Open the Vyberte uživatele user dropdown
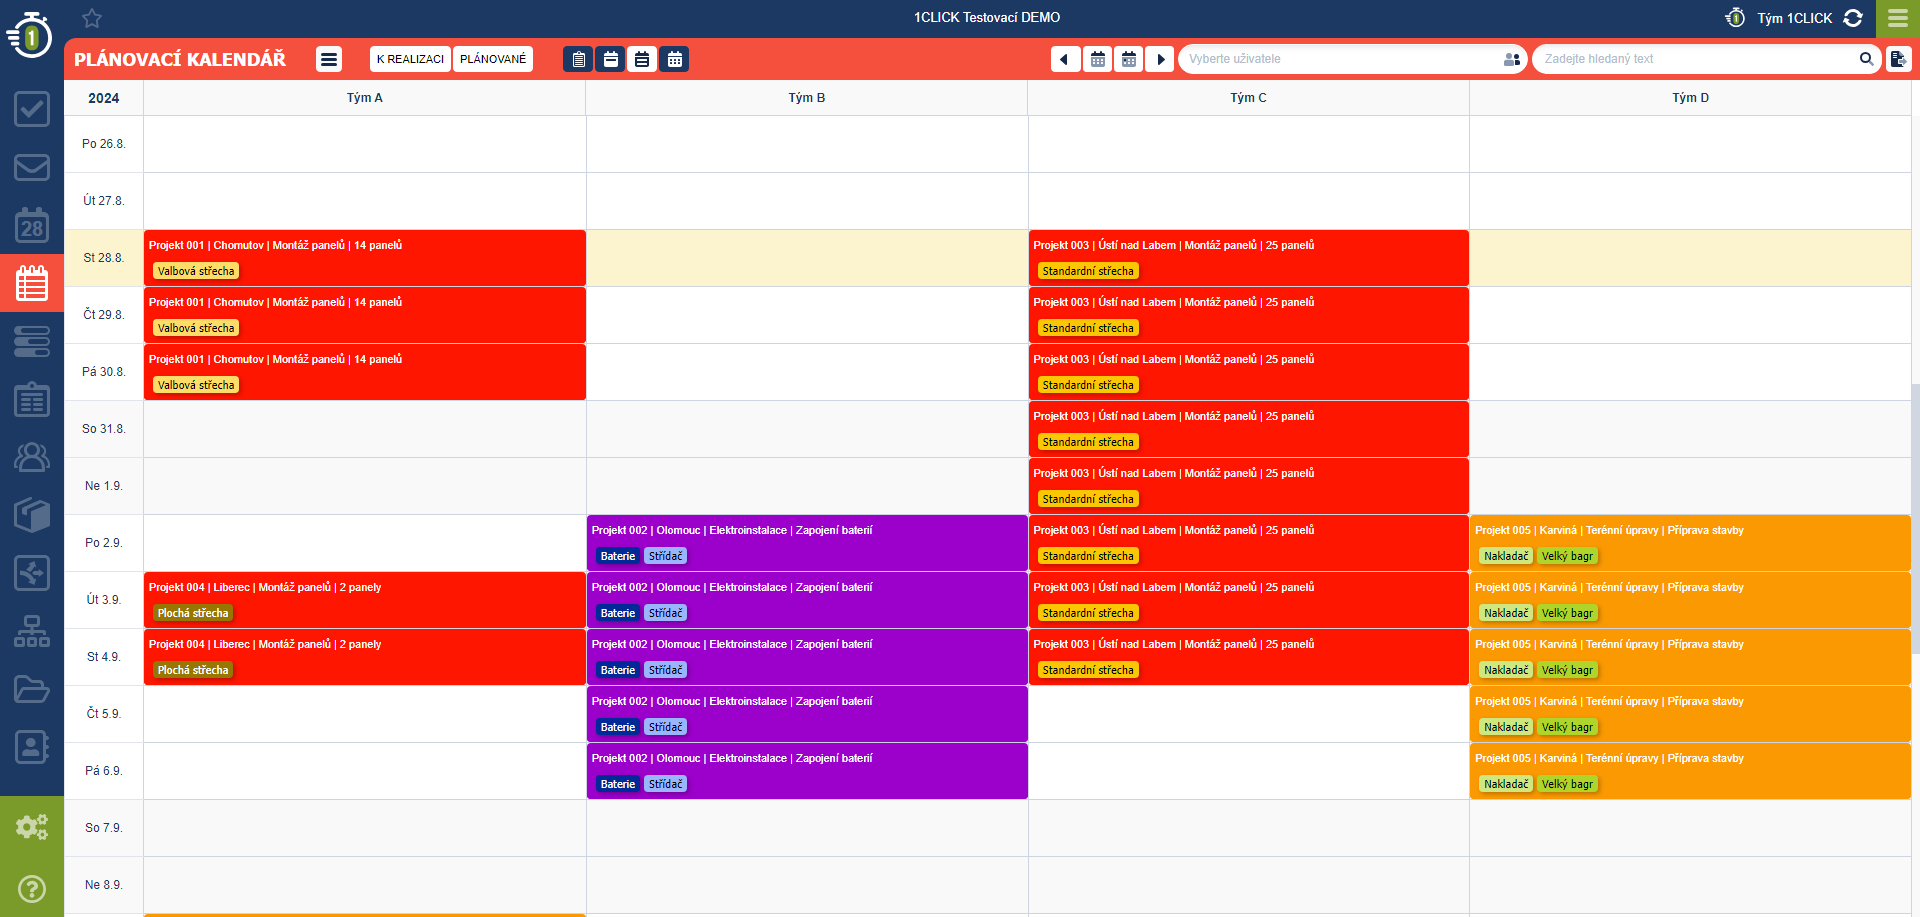Image resolution: width=1920 pixels, height=917 pixels. [x=1353, y=59]
